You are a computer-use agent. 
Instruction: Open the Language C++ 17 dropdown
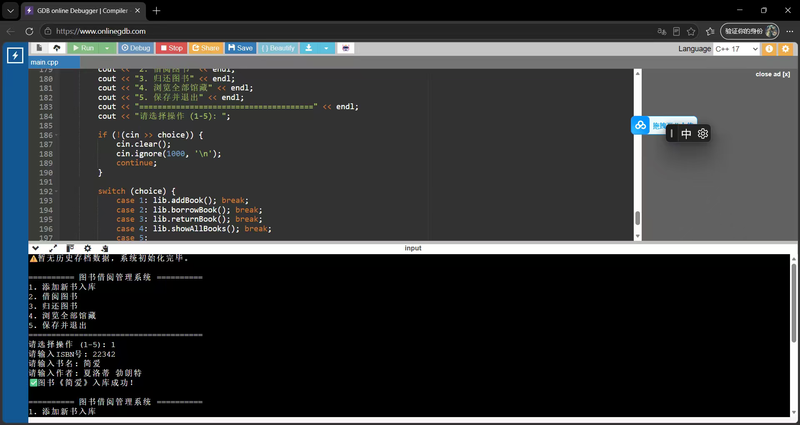click(736, 49)
